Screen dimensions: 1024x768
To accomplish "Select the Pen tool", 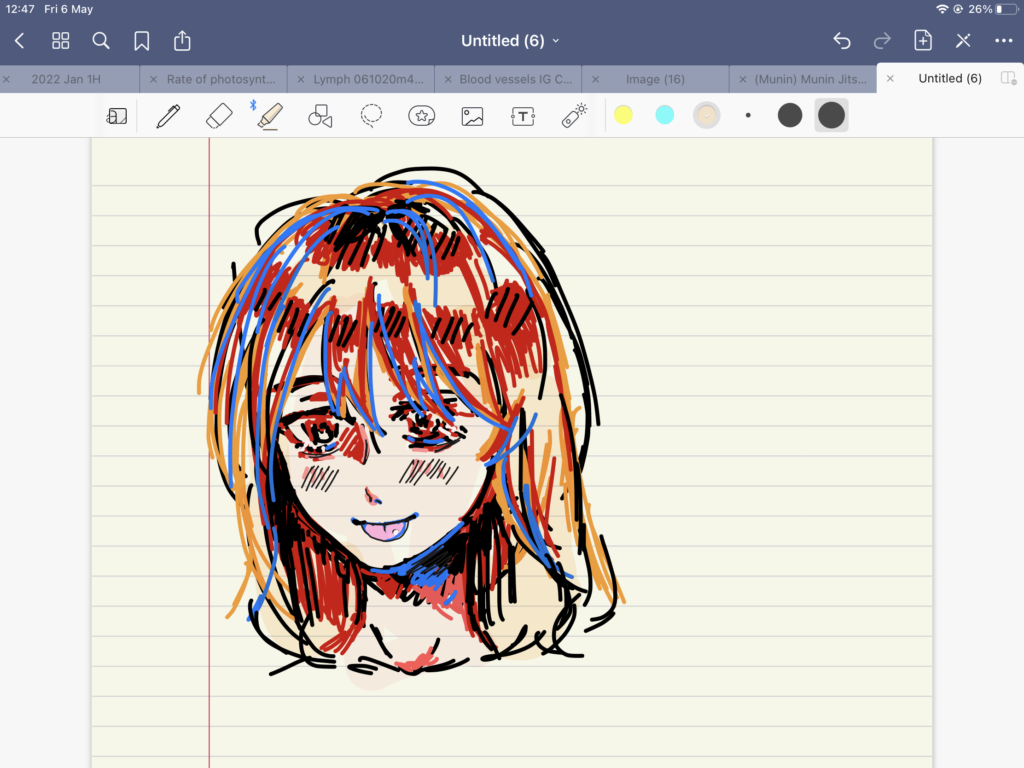I will (x=168, y=116).
